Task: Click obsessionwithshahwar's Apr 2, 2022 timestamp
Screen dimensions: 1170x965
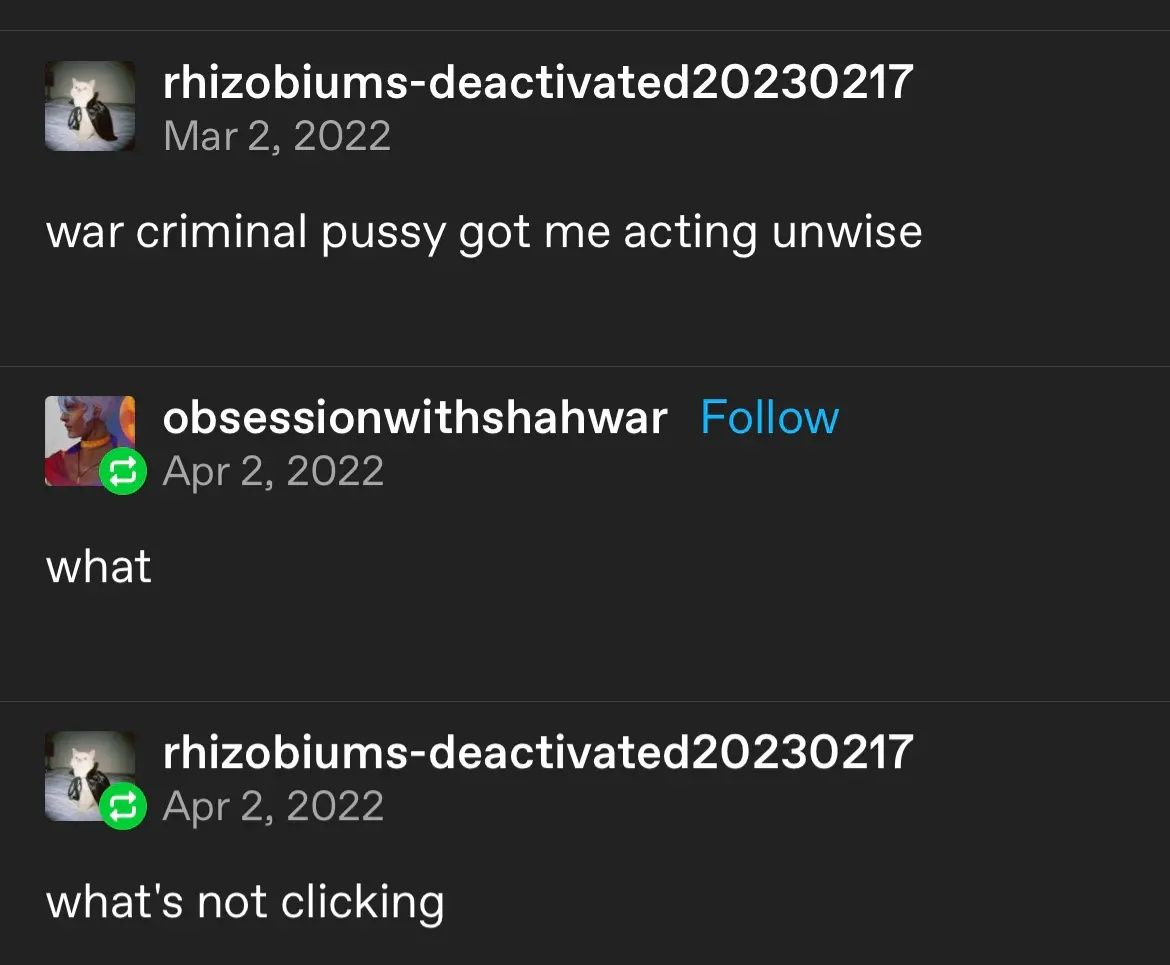Action: (273, 471)
